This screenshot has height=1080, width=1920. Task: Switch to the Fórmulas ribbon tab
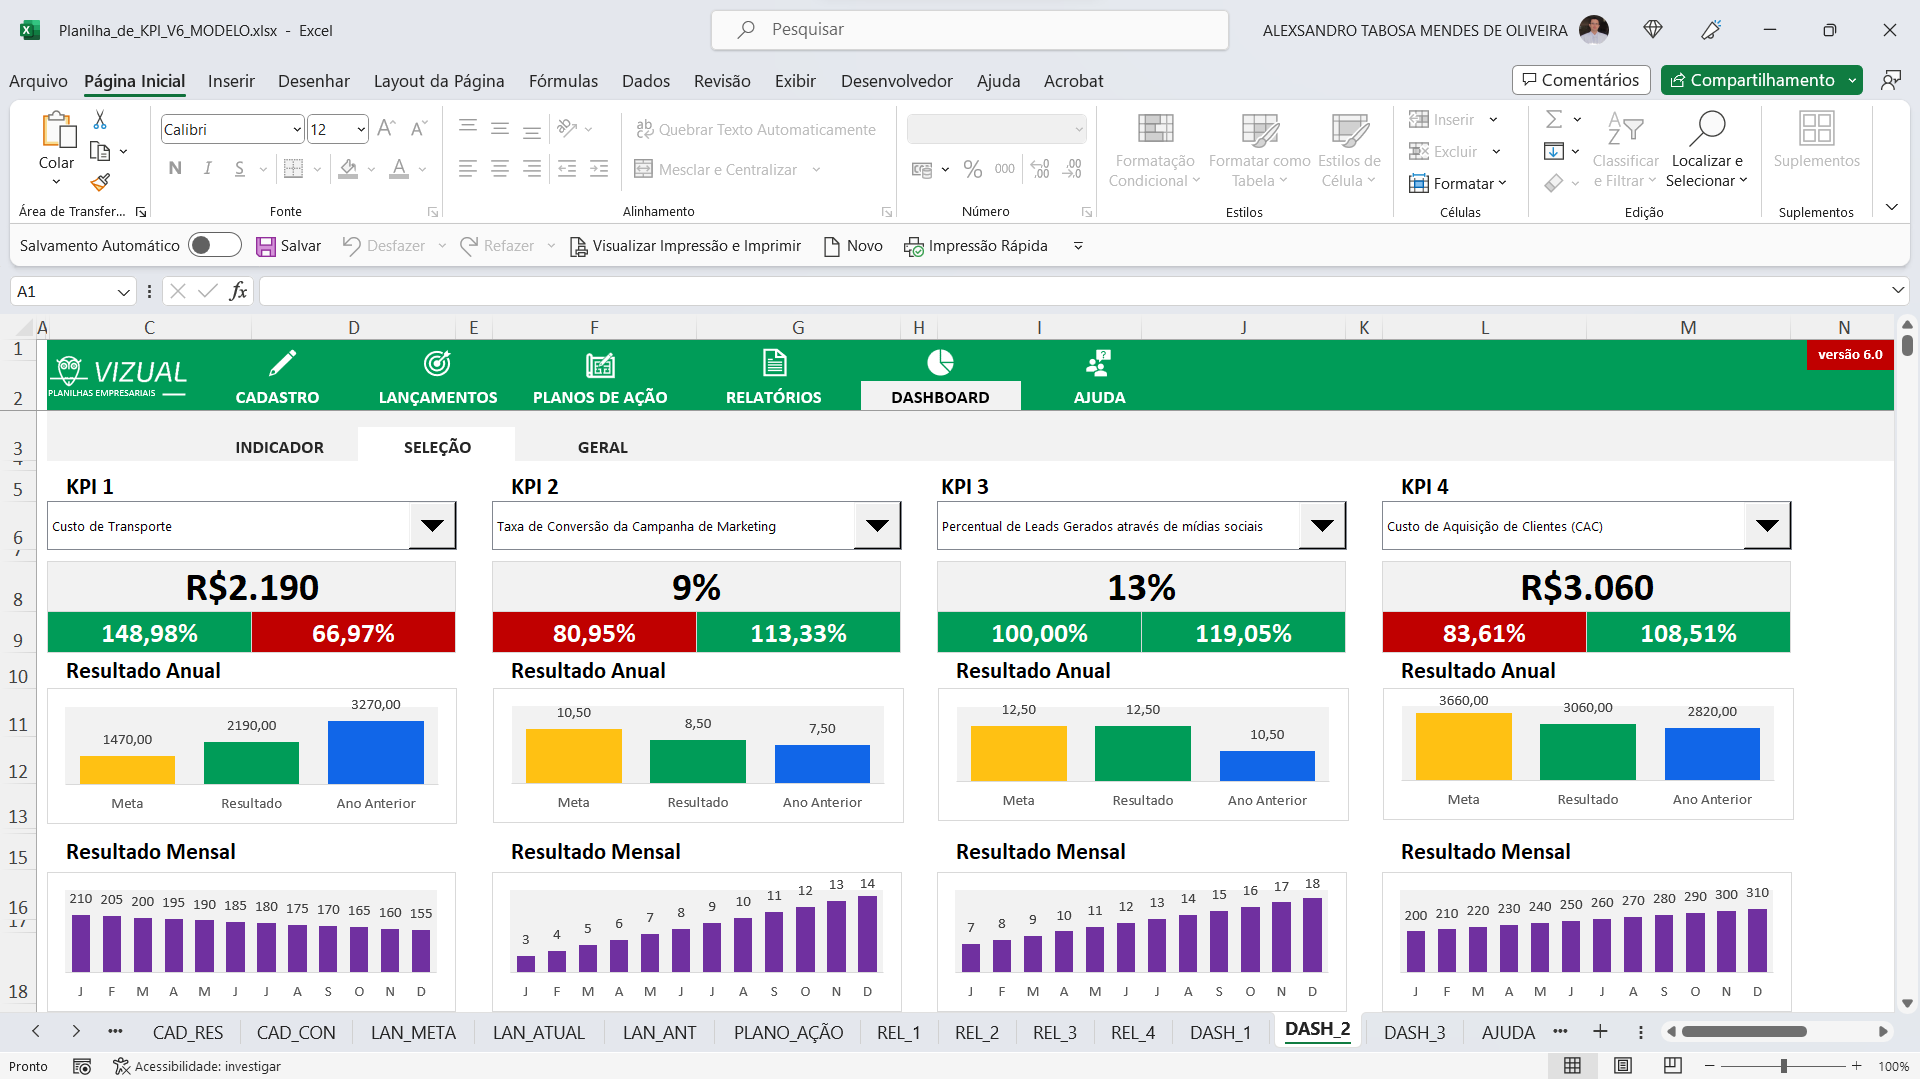pos(563,81)
